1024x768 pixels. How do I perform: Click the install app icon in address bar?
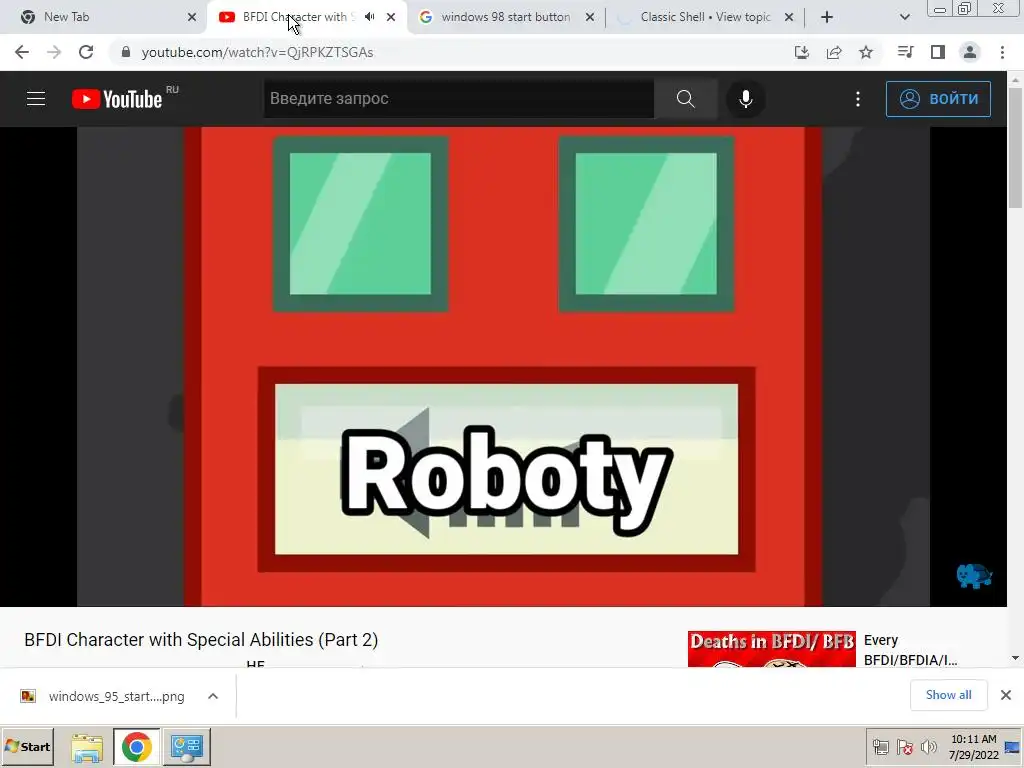point(802,52)
